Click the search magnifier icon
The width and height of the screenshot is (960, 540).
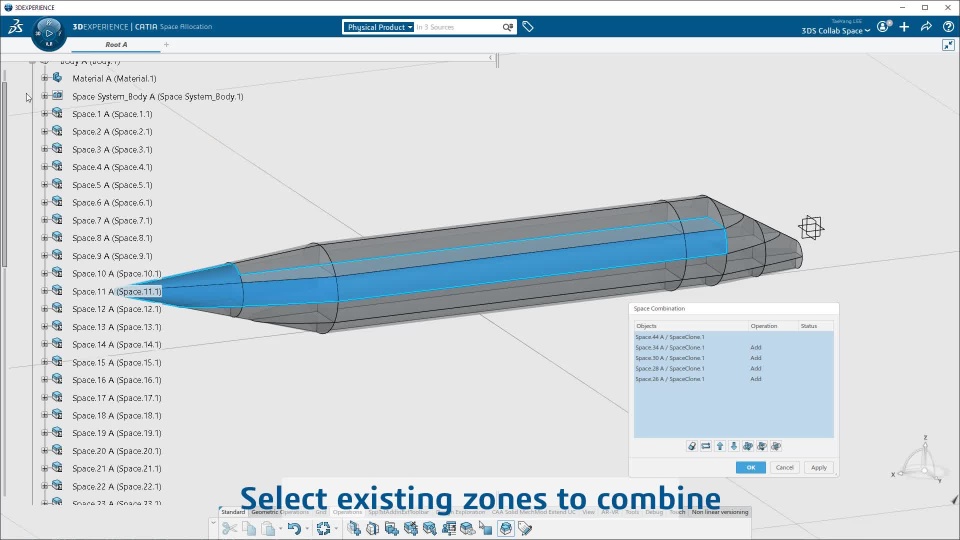tap(508, 27)
